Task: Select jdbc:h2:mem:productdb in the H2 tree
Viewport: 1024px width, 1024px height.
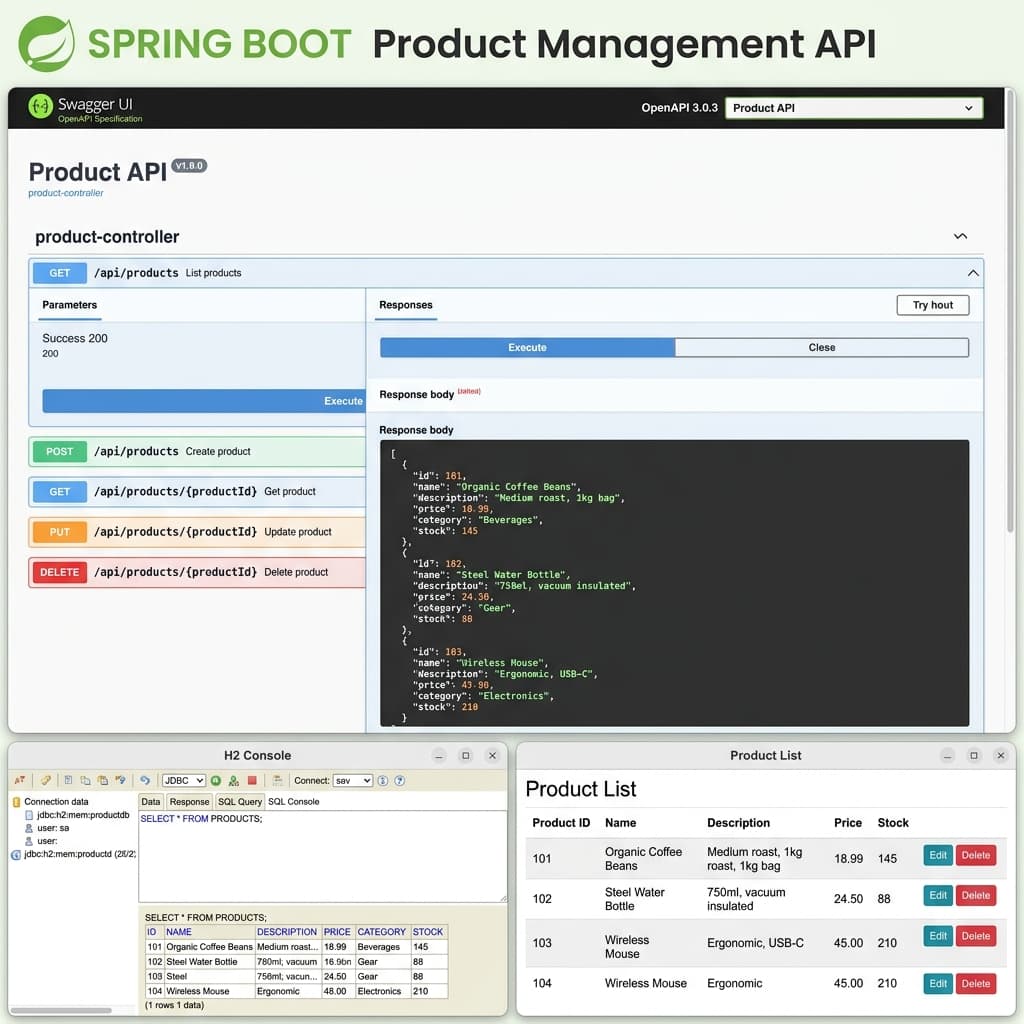Action: 77,815
